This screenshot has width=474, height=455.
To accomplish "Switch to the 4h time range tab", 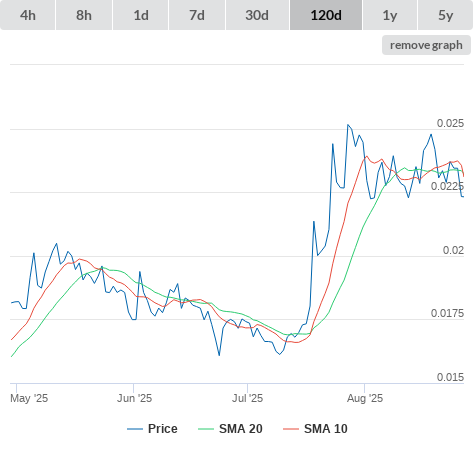I will tap(28, 15).
